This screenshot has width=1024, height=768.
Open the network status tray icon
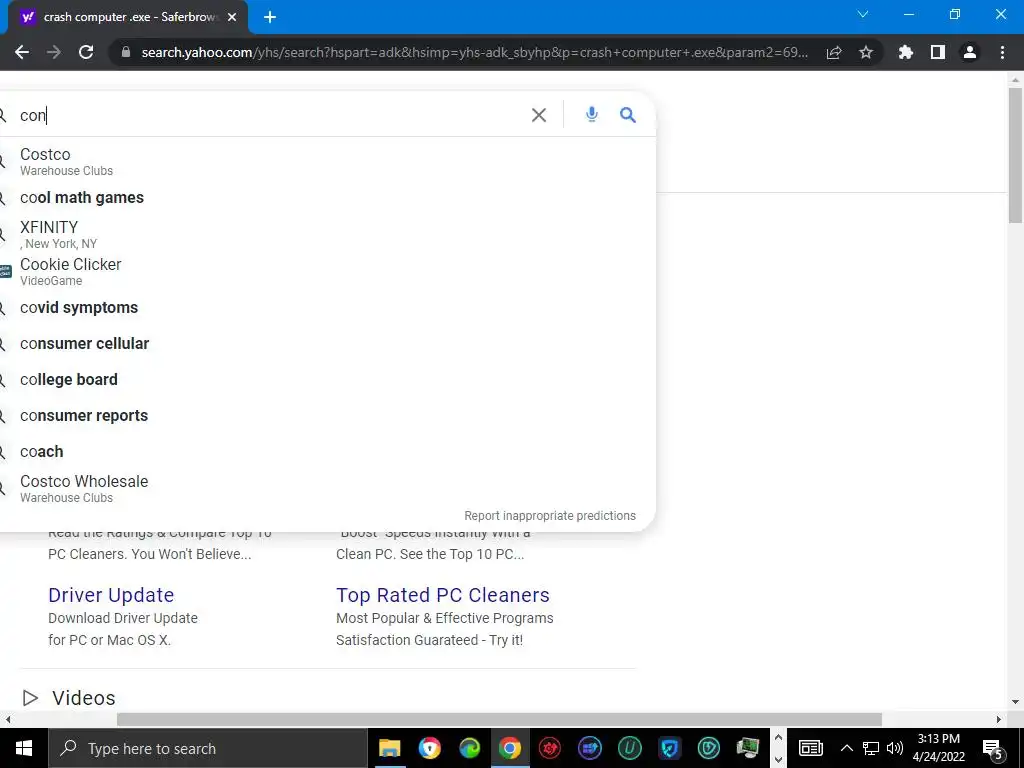click(871, 748)
